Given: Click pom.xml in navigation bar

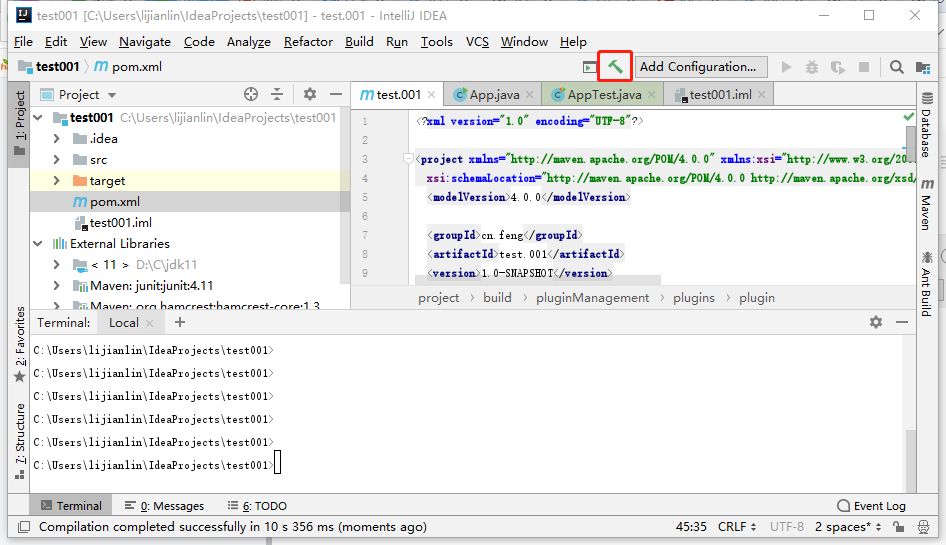Looking at the screenshot, I should 128,67.
